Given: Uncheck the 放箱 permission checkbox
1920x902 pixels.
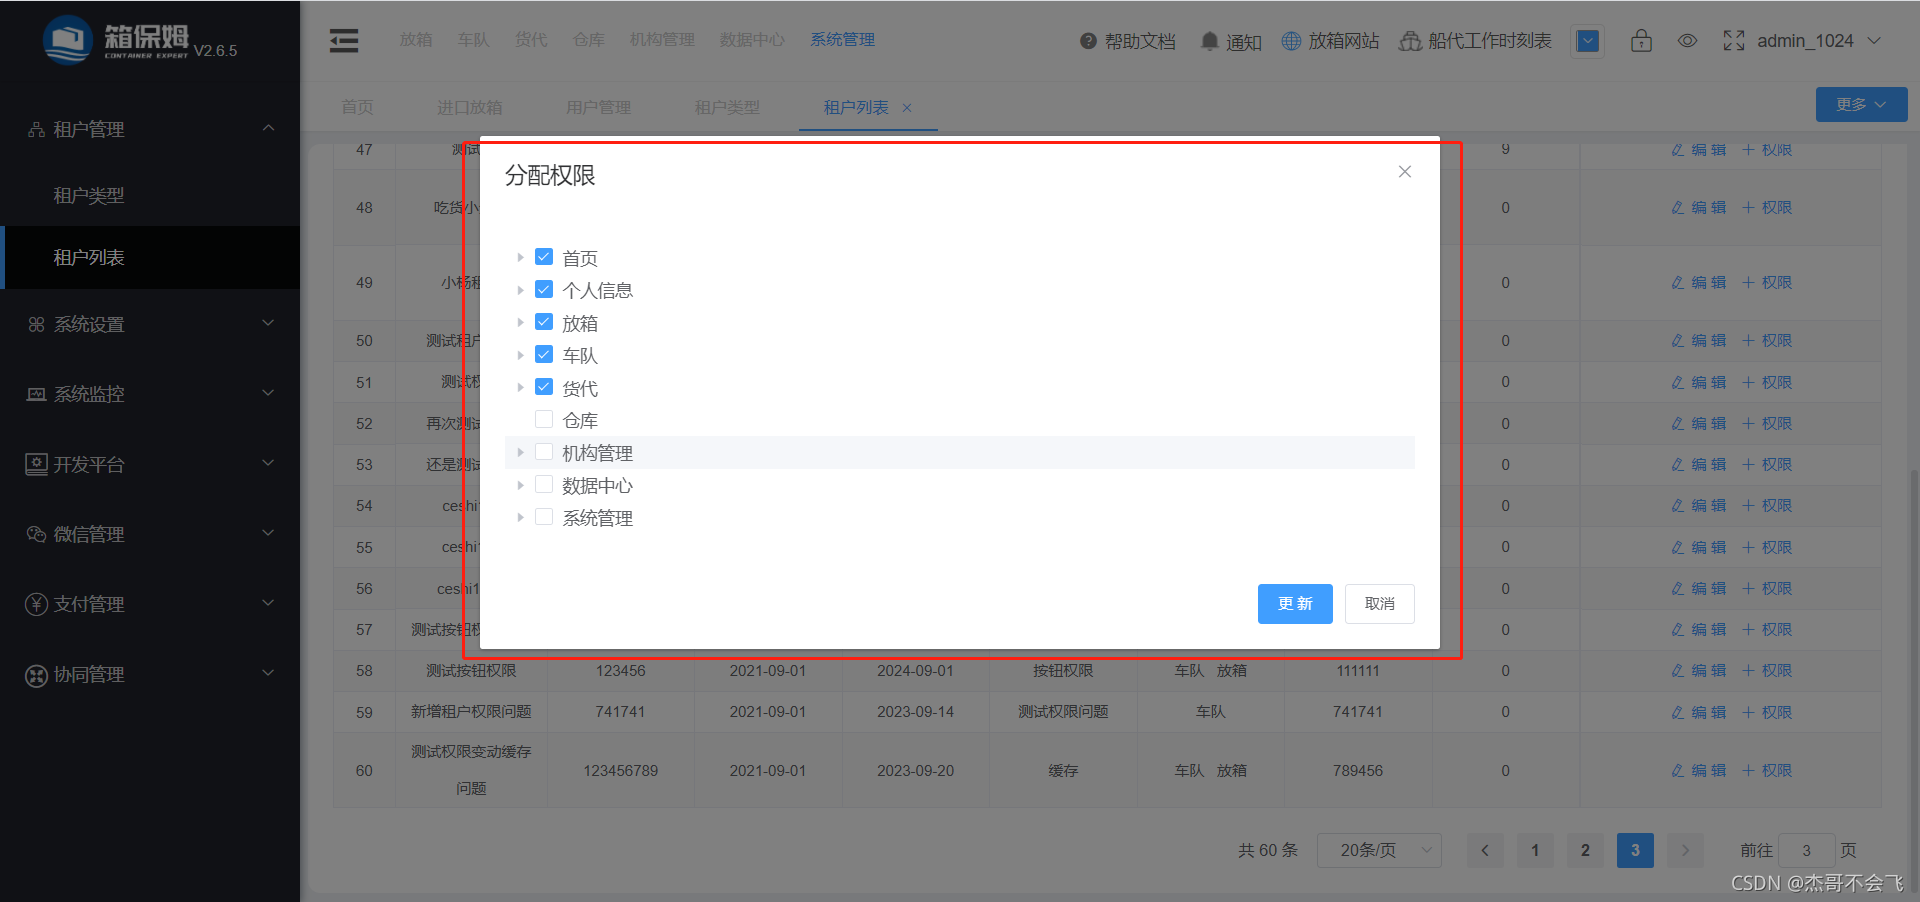Looking at the screenshot, I should pyautogui.click(x=544, y=322).
